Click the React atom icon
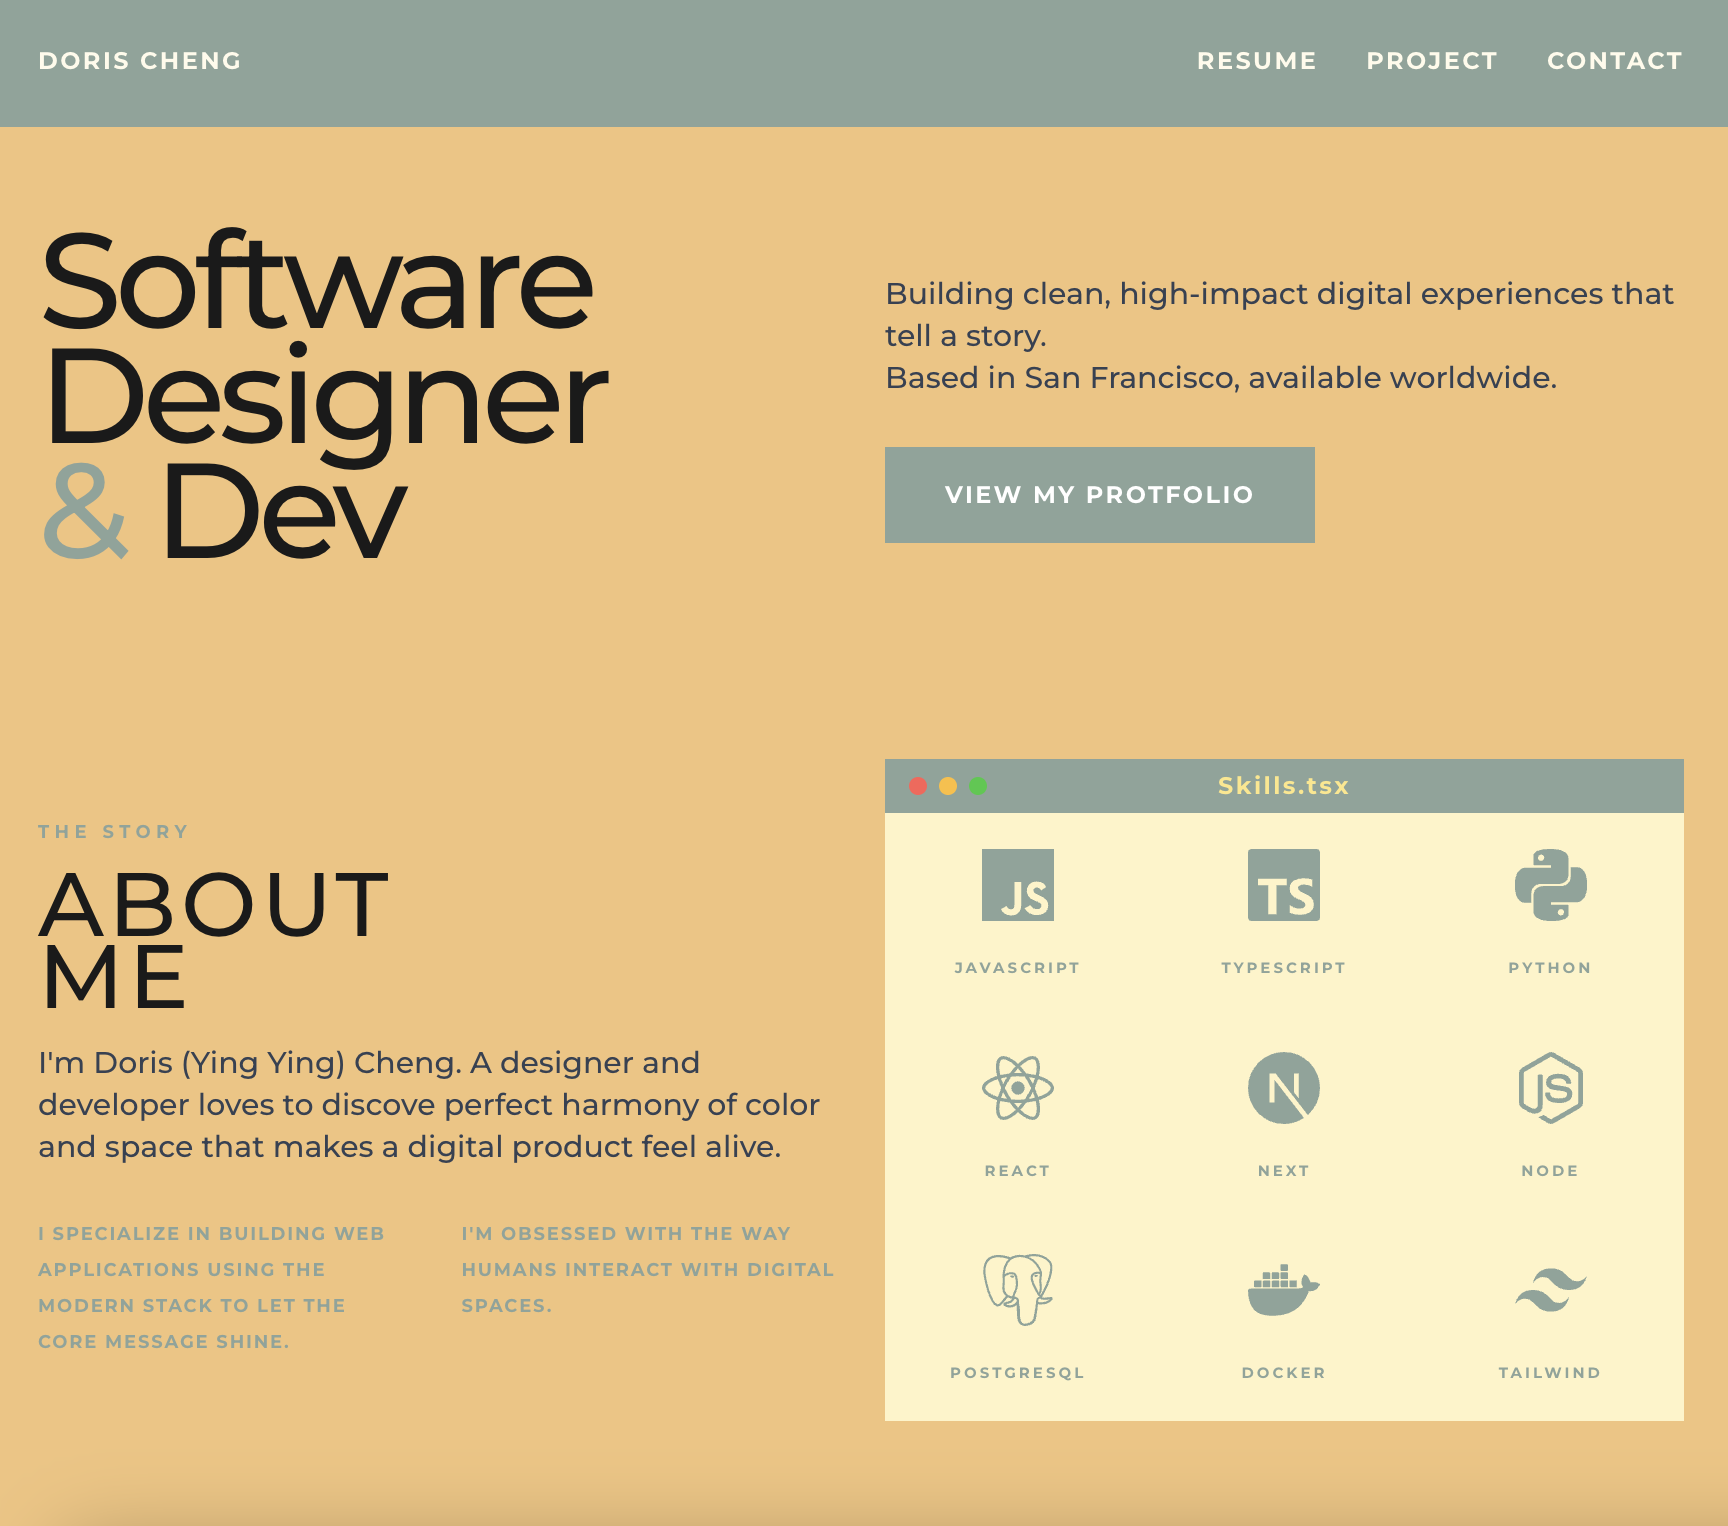 click(x=1017, y=1088)
